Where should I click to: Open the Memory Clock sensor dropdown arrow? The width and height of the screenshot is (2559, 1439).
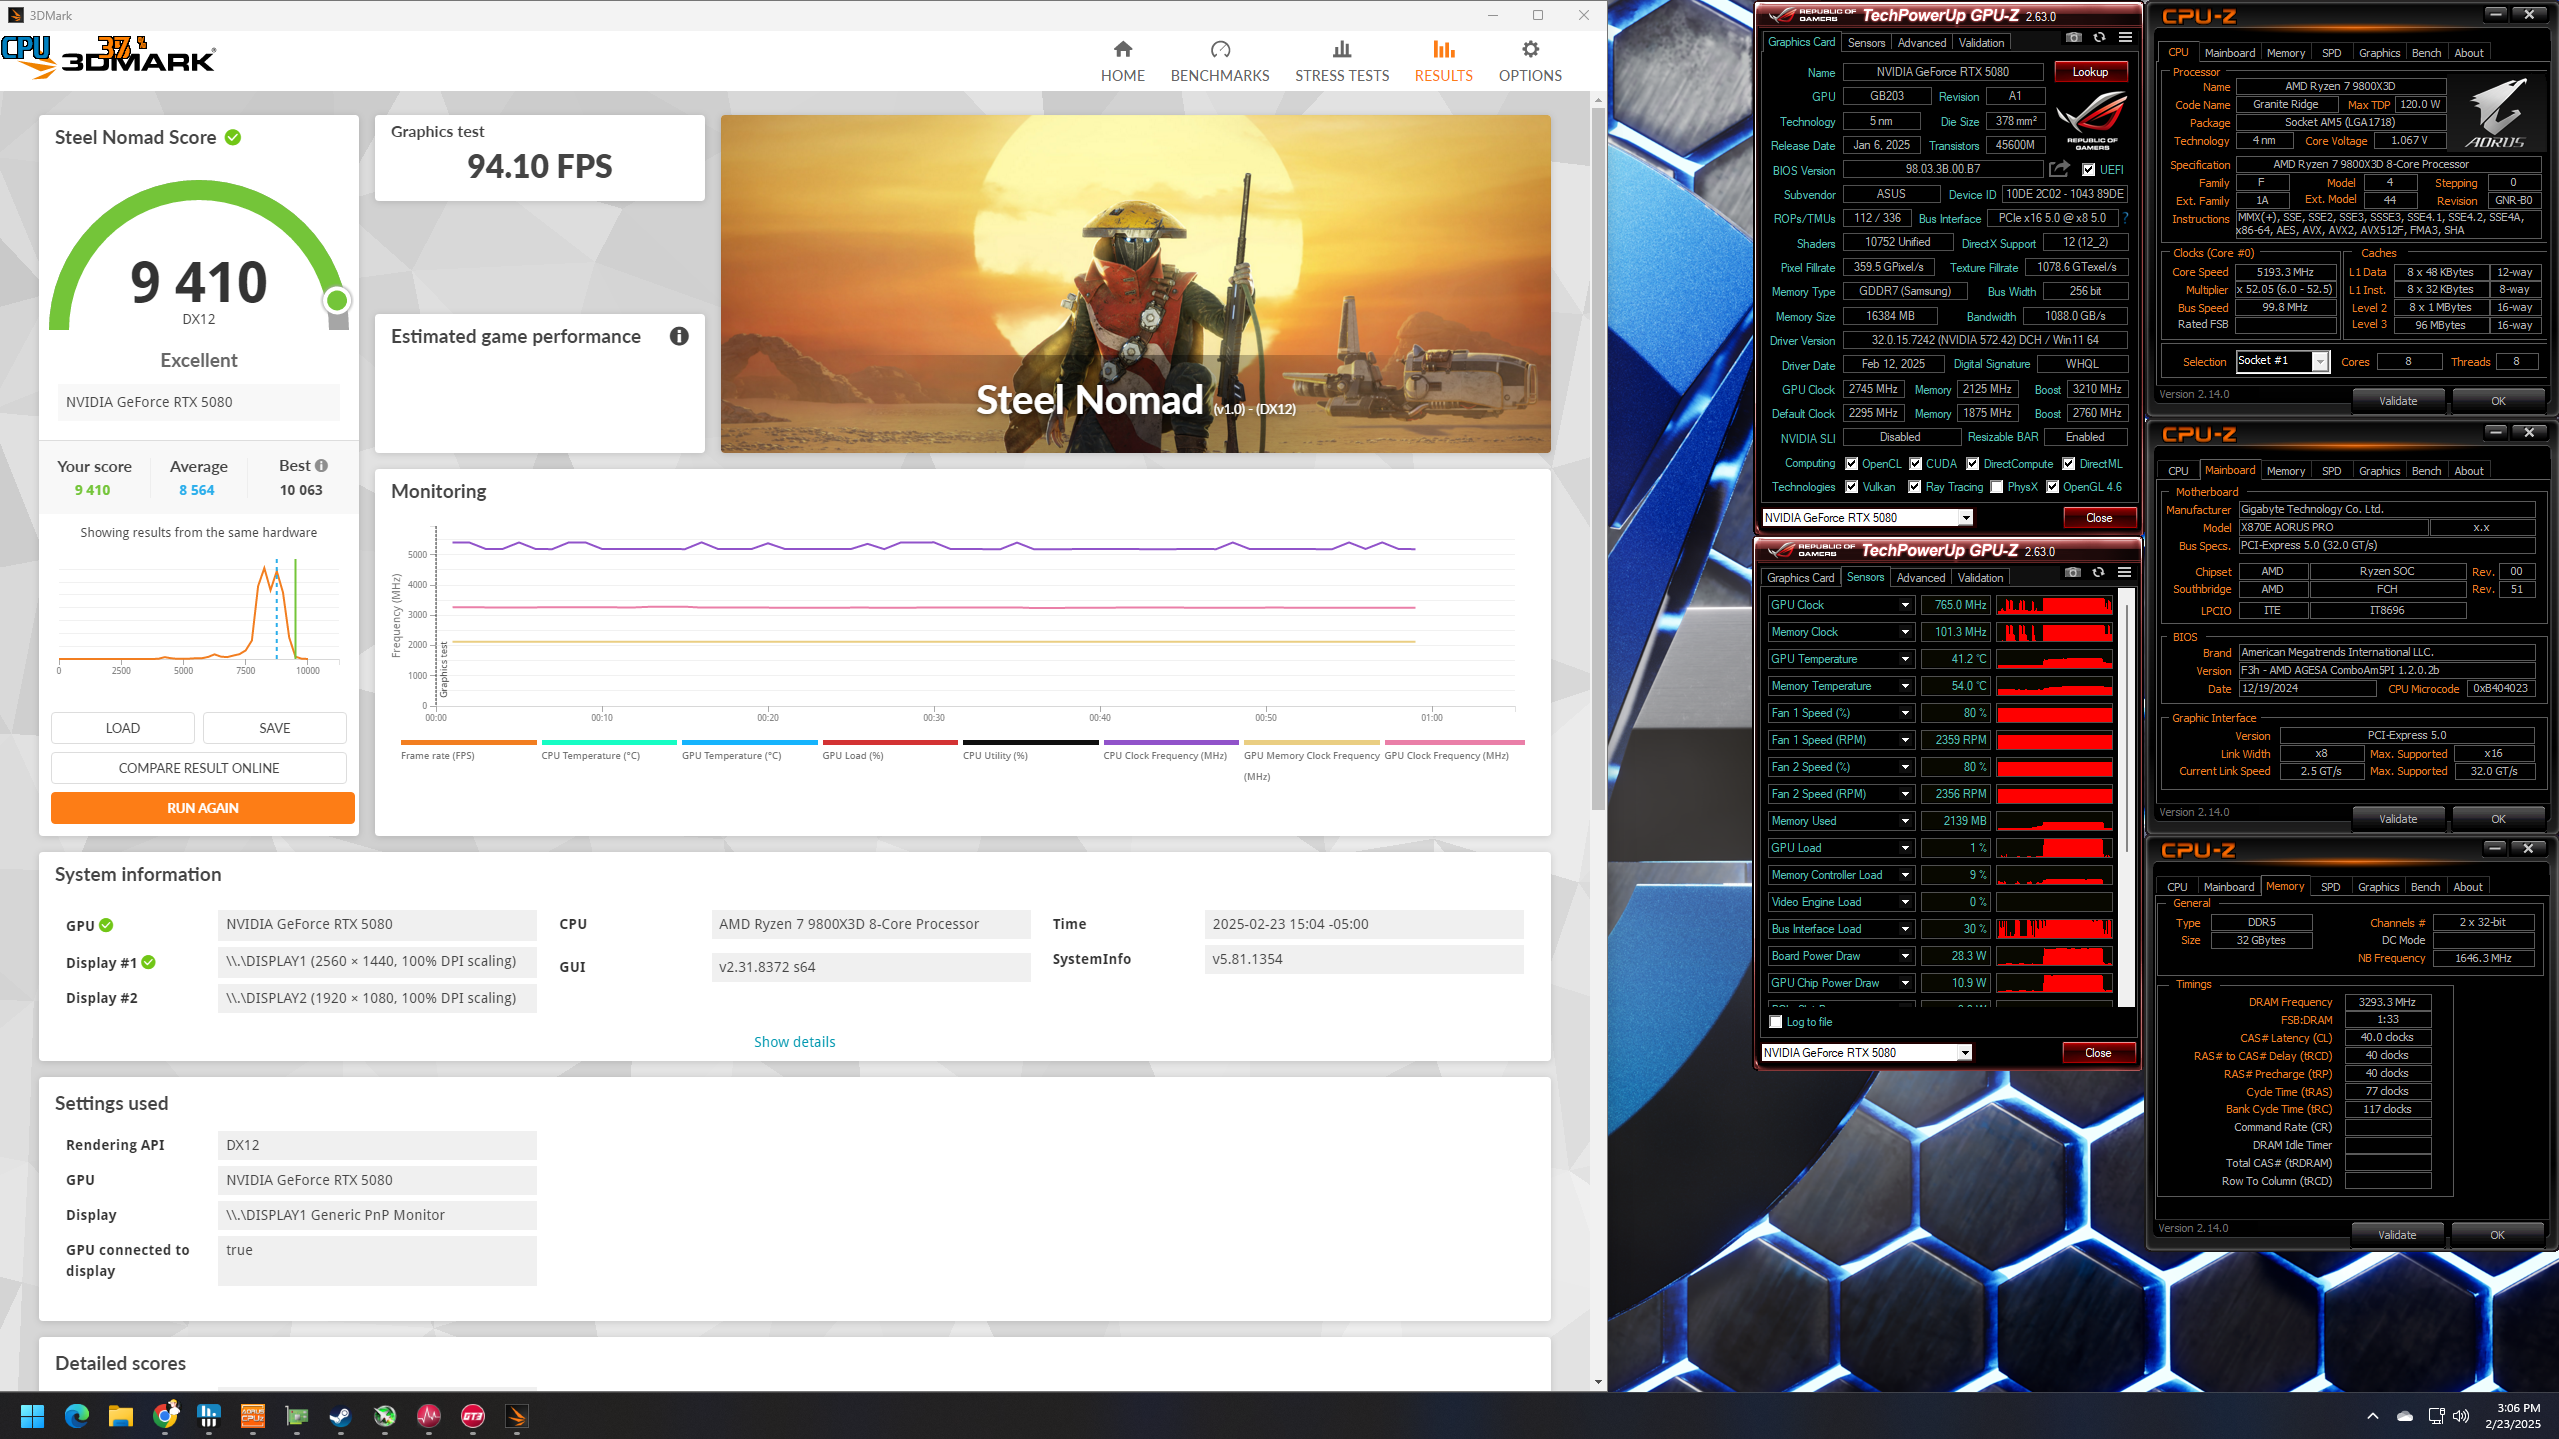[x=1905, y=632]
